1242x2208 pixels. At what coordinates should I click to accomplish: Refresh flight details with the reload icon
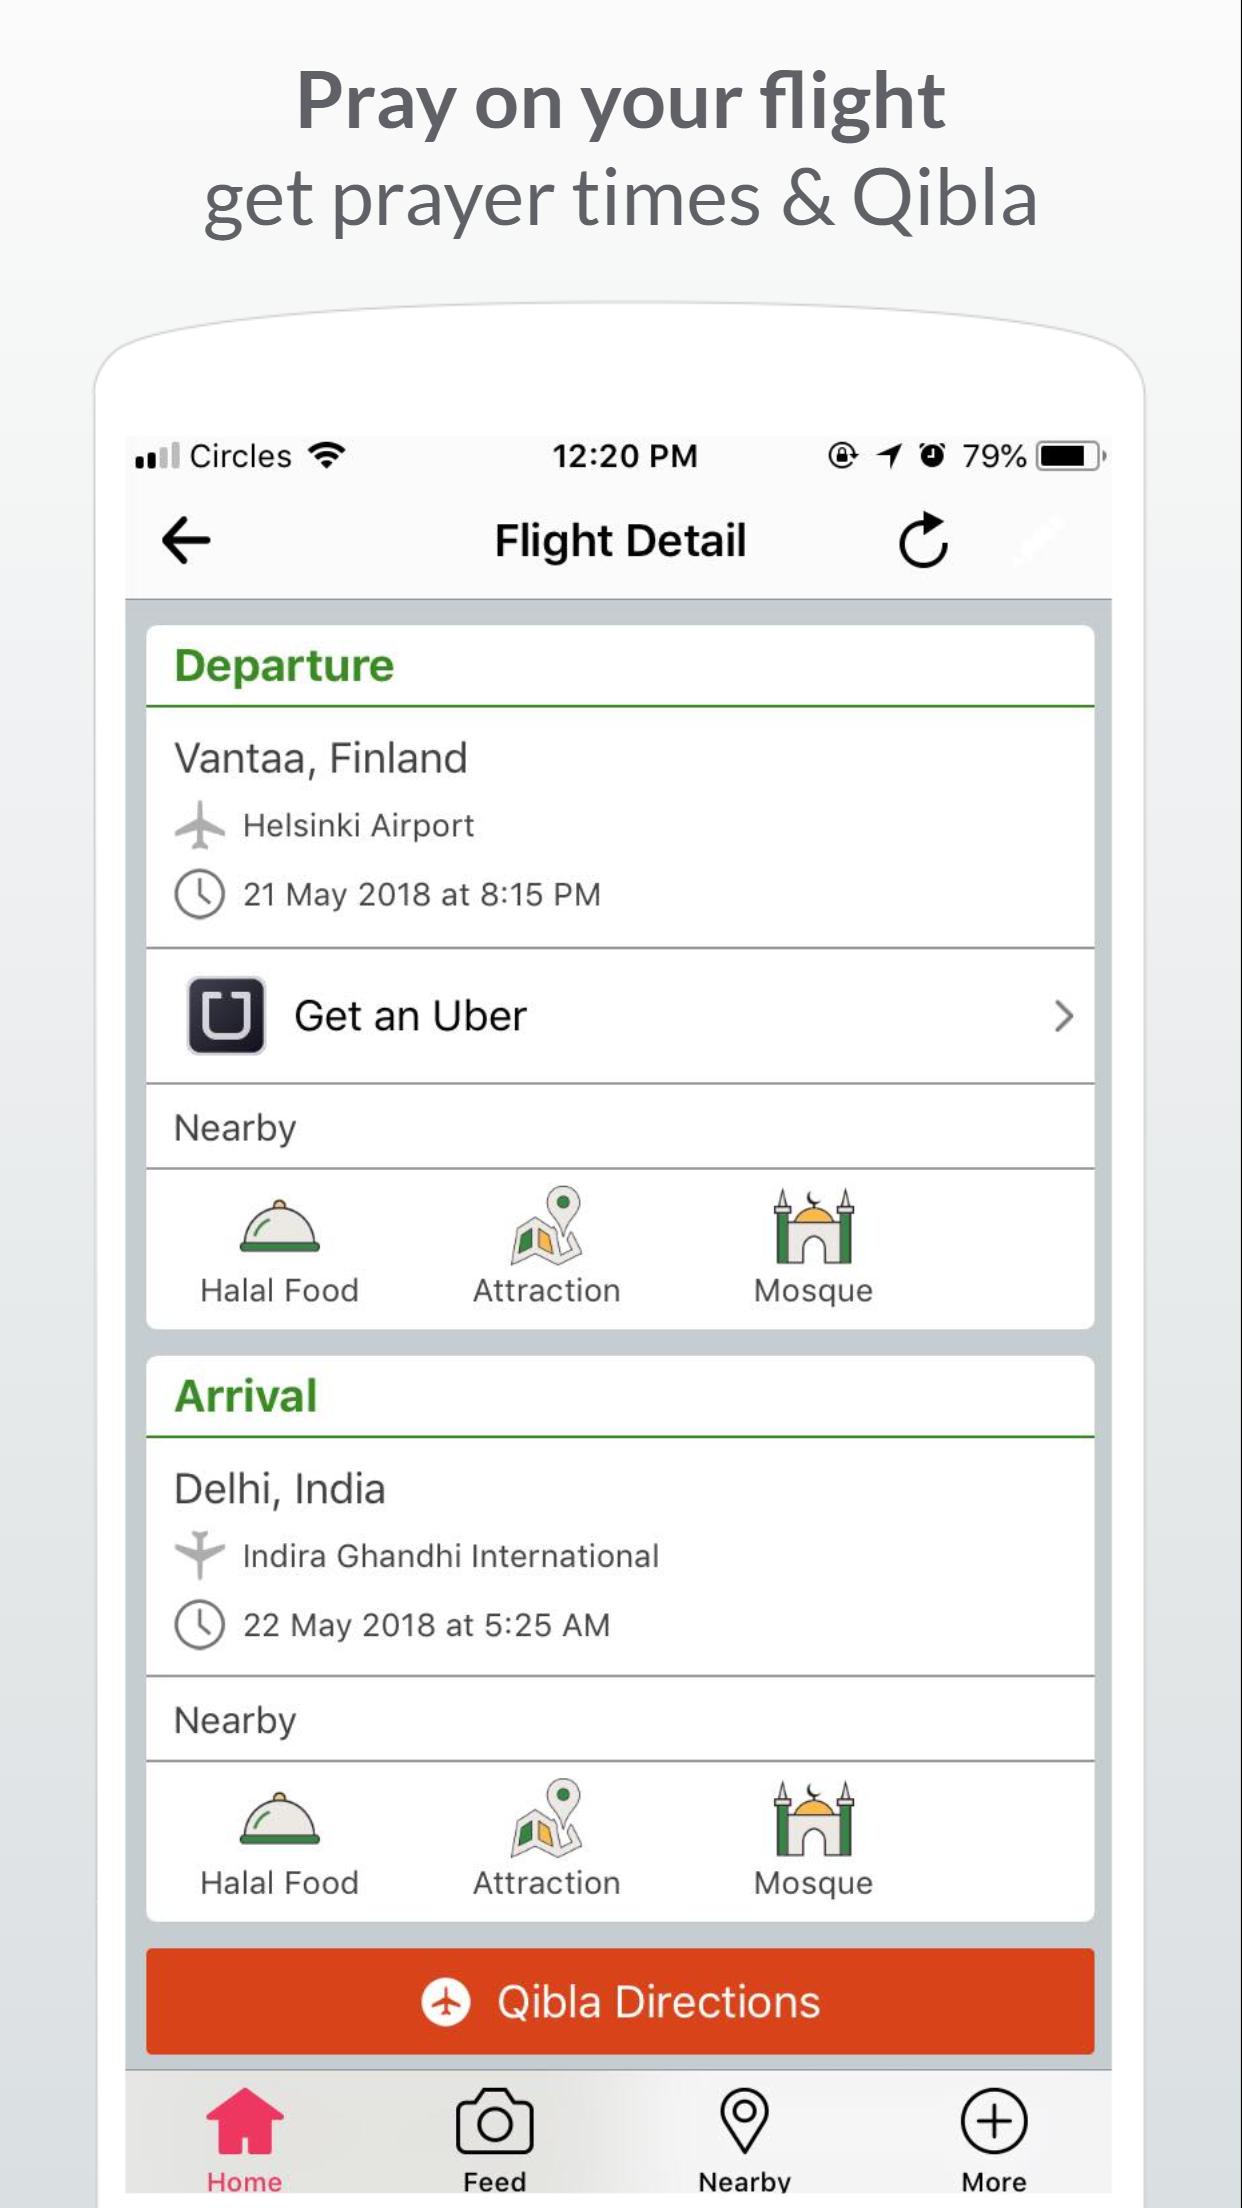923,541
